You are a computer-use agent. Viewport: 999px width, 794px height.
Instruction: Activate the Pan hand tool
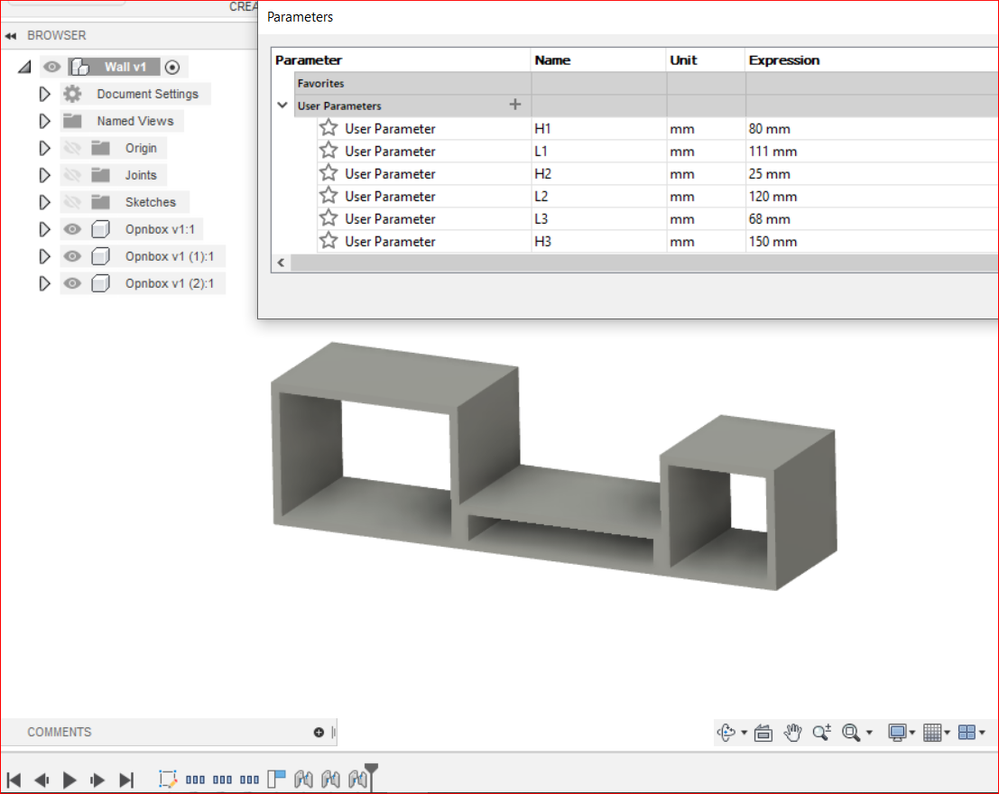tap(793, 733)
